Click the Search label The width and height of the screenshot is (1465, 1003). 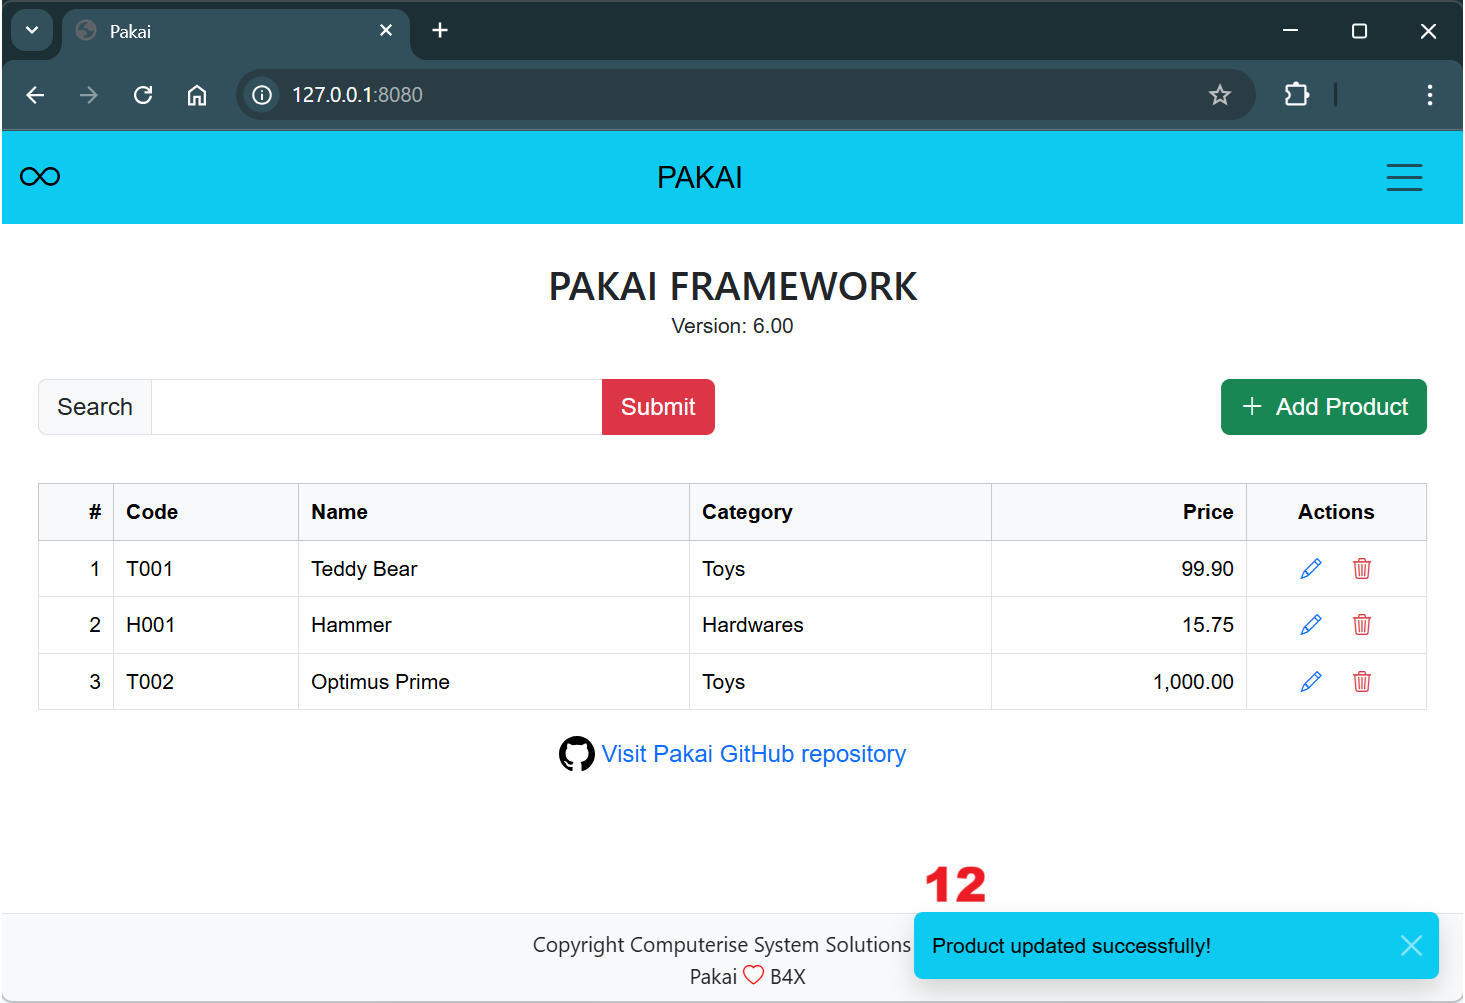point(95,407)
